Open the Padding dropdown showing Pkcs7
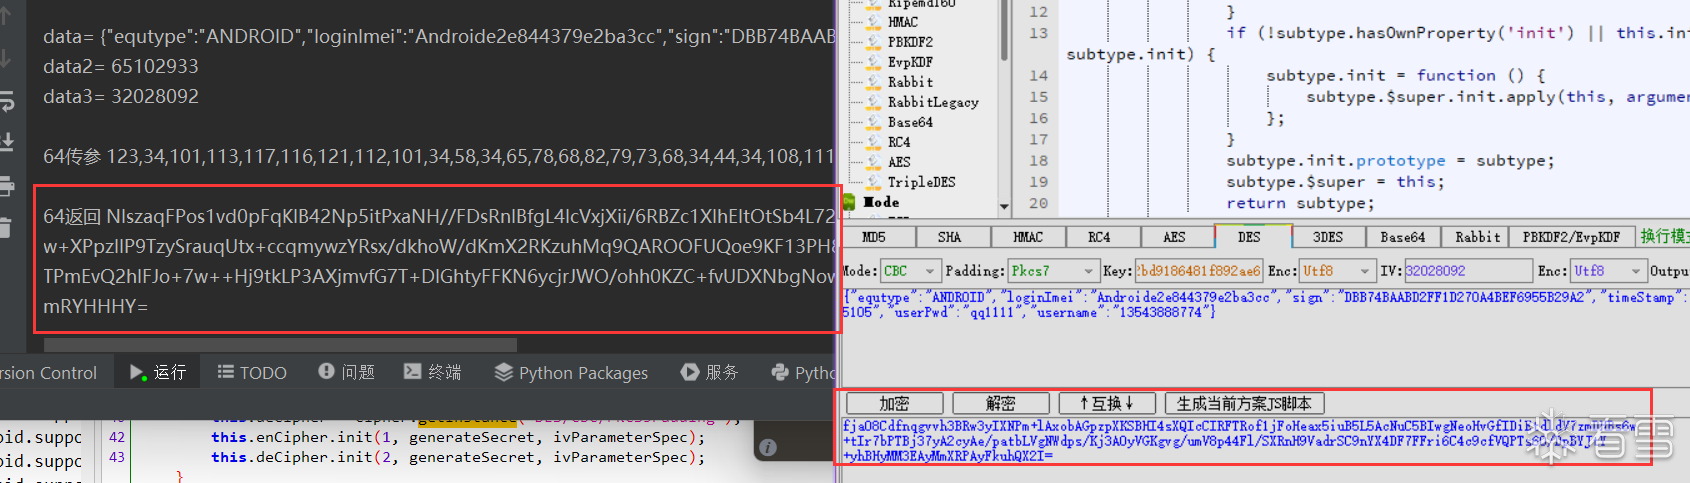The width and height of the screenshot is (1690, 483). [x=1053, y=271]
